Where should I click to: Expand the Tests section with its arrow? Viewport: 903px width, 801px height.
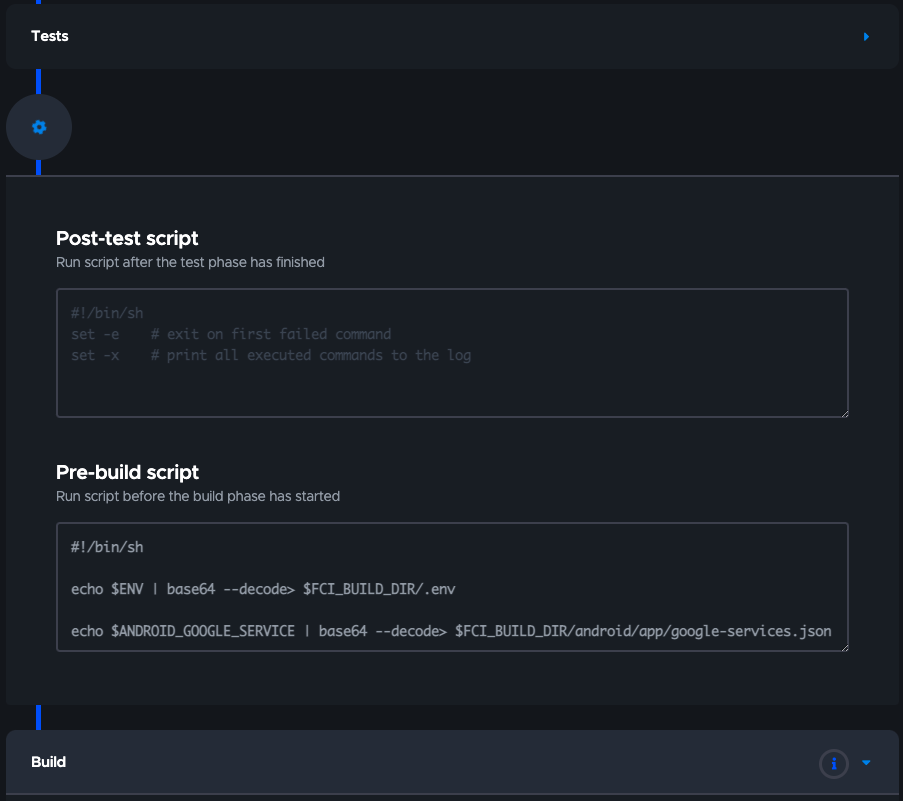(x=866, y=37)
